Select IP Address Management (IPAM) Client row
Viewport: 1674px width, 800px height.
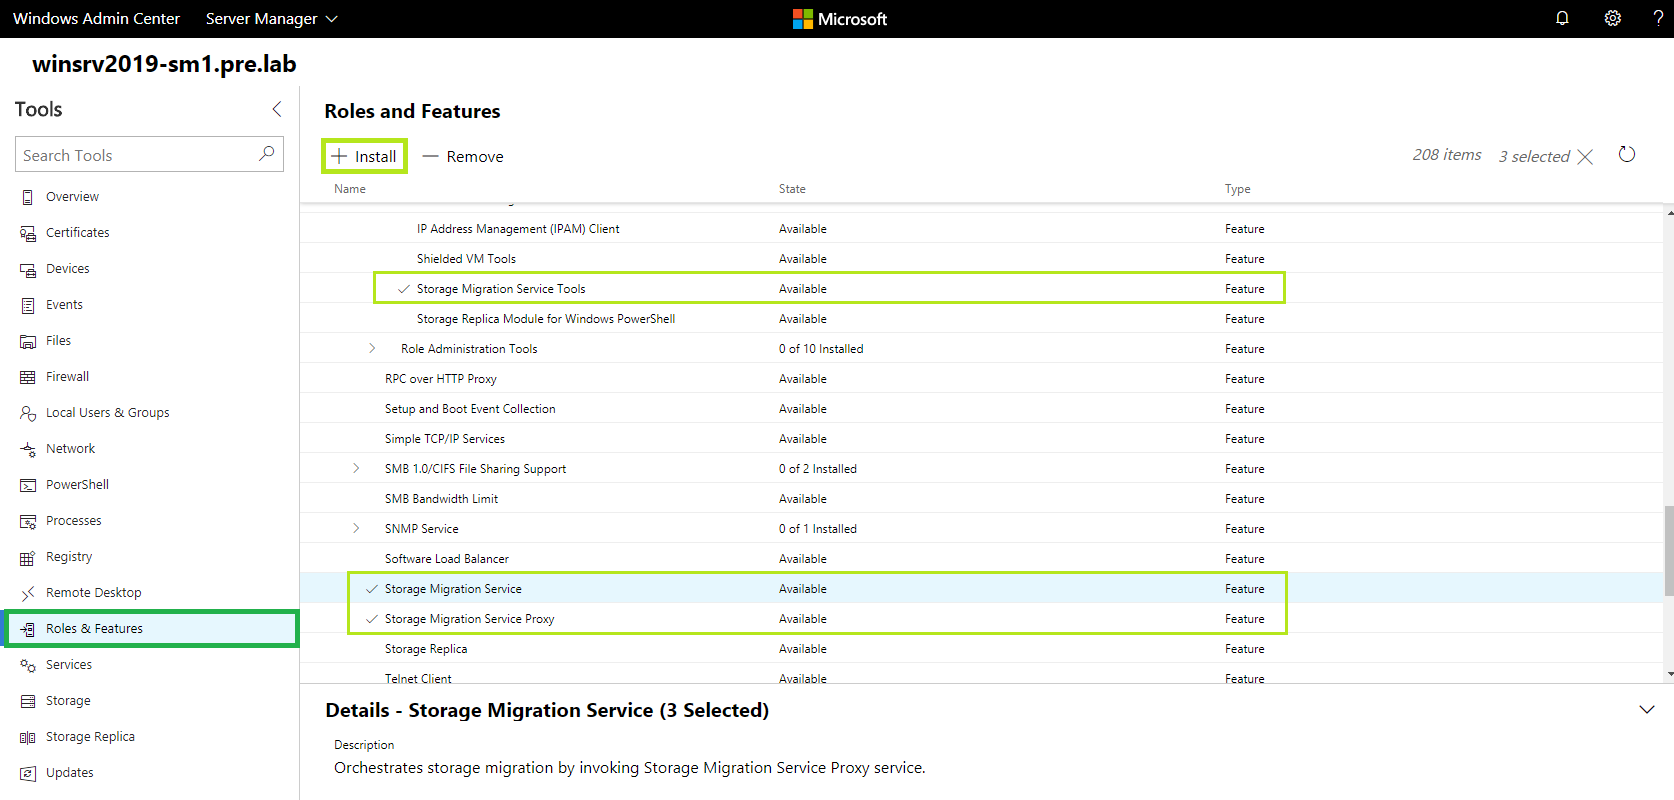tap(981, 228)
